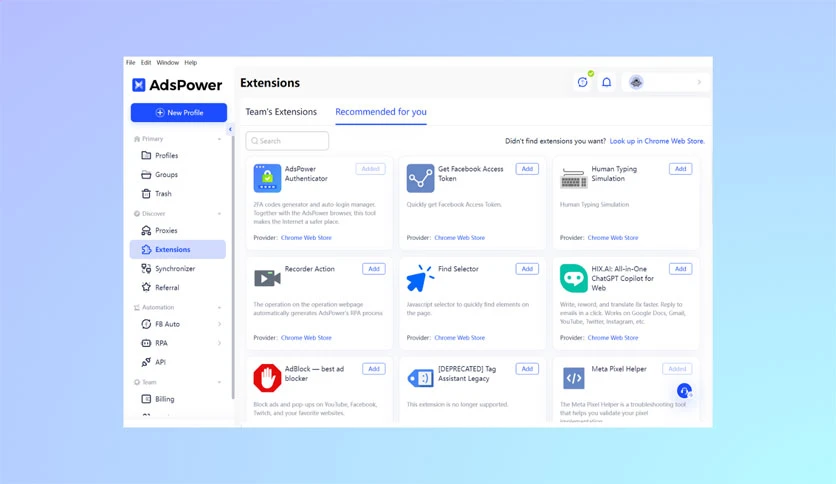Screen dimensions: 836x484
Task: Open the notifications bell
Action: click(x=607, y=82)
